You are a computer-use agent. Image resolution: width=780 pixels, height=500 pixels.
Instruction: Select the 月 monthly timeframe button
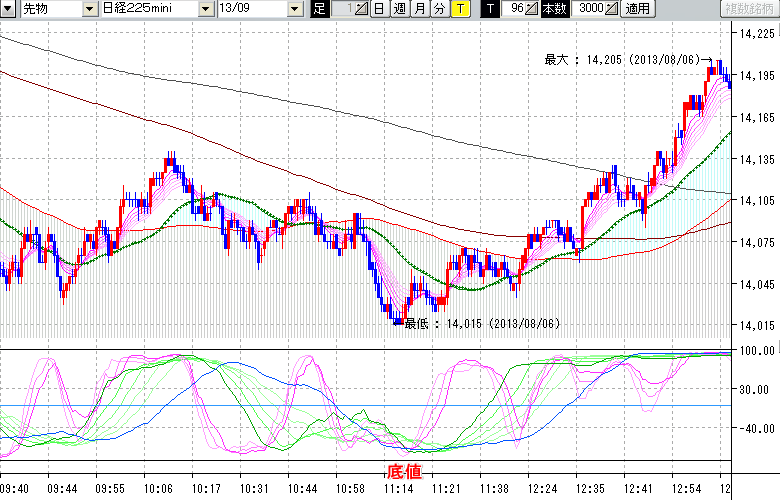[x=419, y=9]
